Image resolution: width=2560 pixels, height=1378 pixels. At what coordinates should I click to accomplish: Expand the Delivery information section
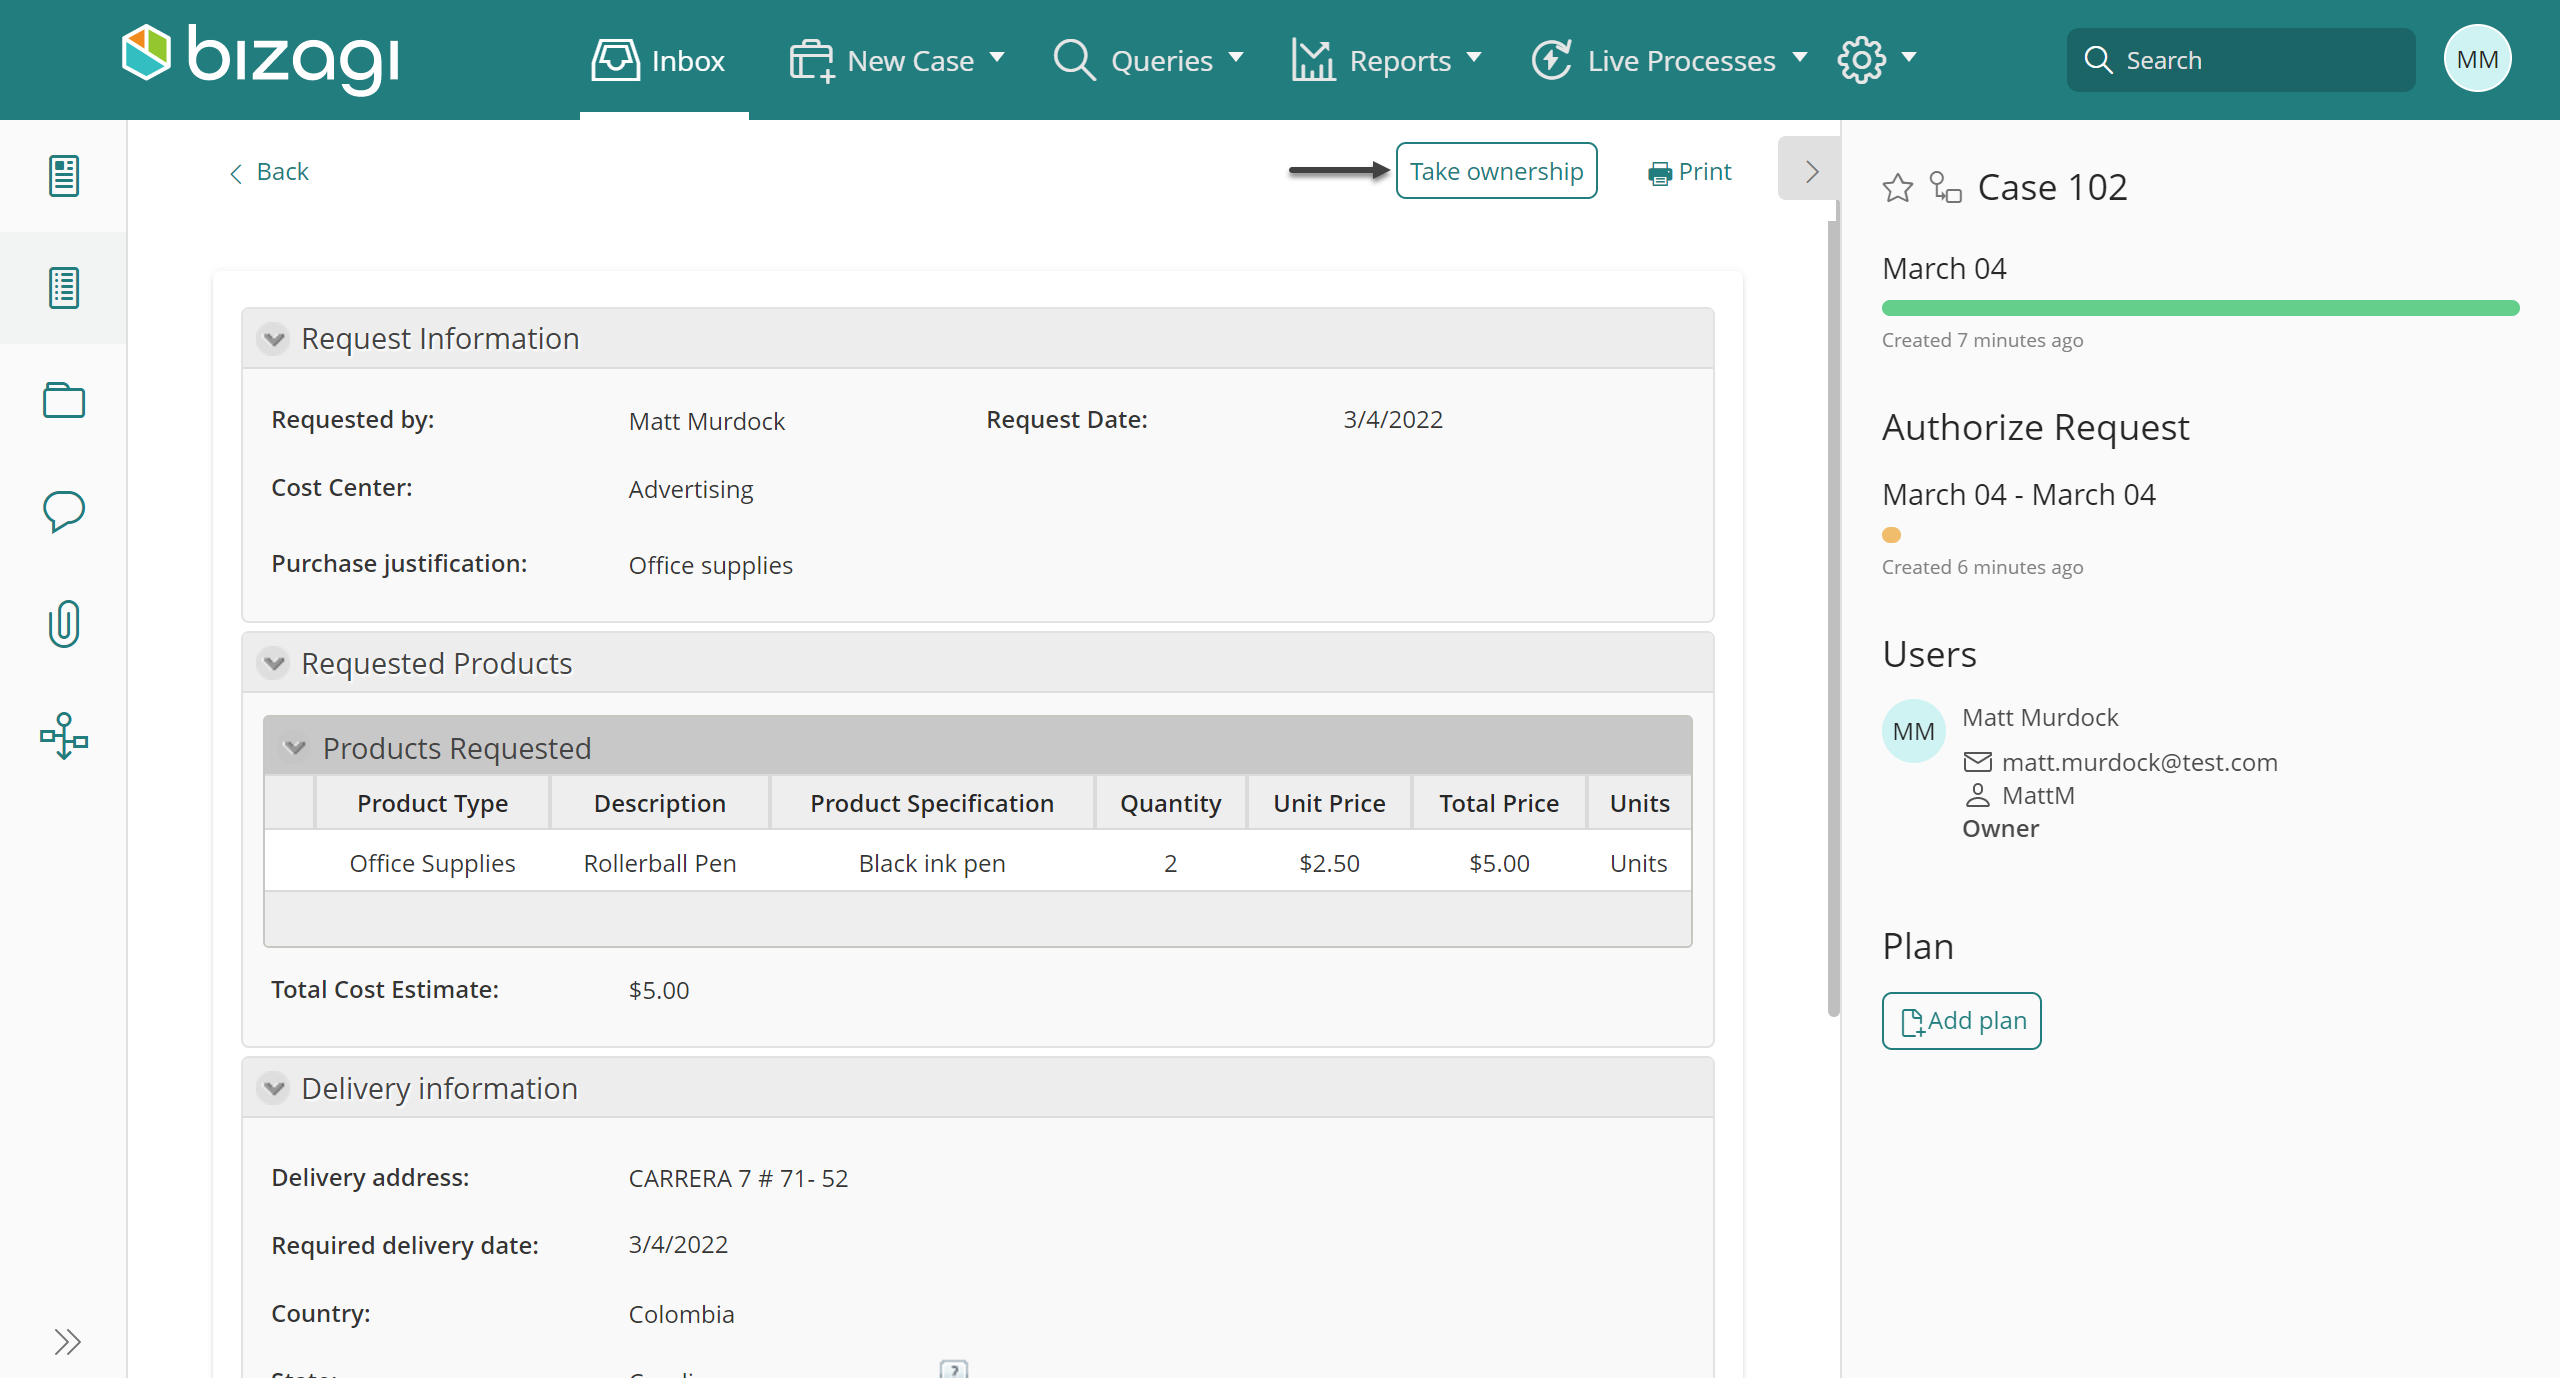tap(277, 1088)
